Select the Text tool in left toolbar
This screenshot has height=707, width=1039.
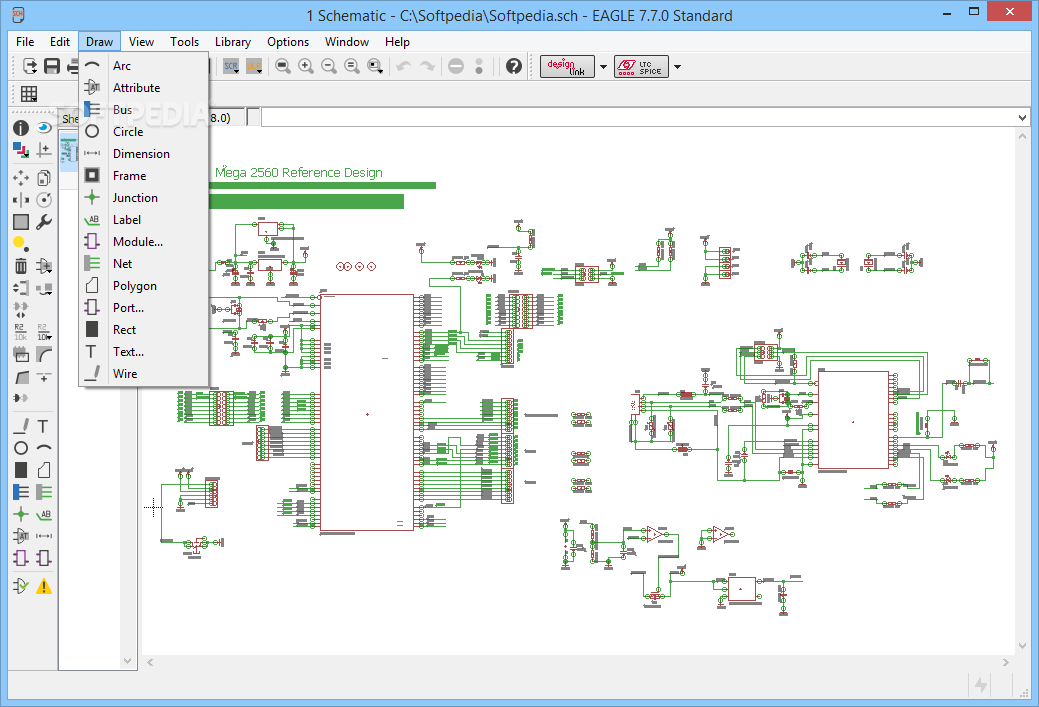(44, 426)
